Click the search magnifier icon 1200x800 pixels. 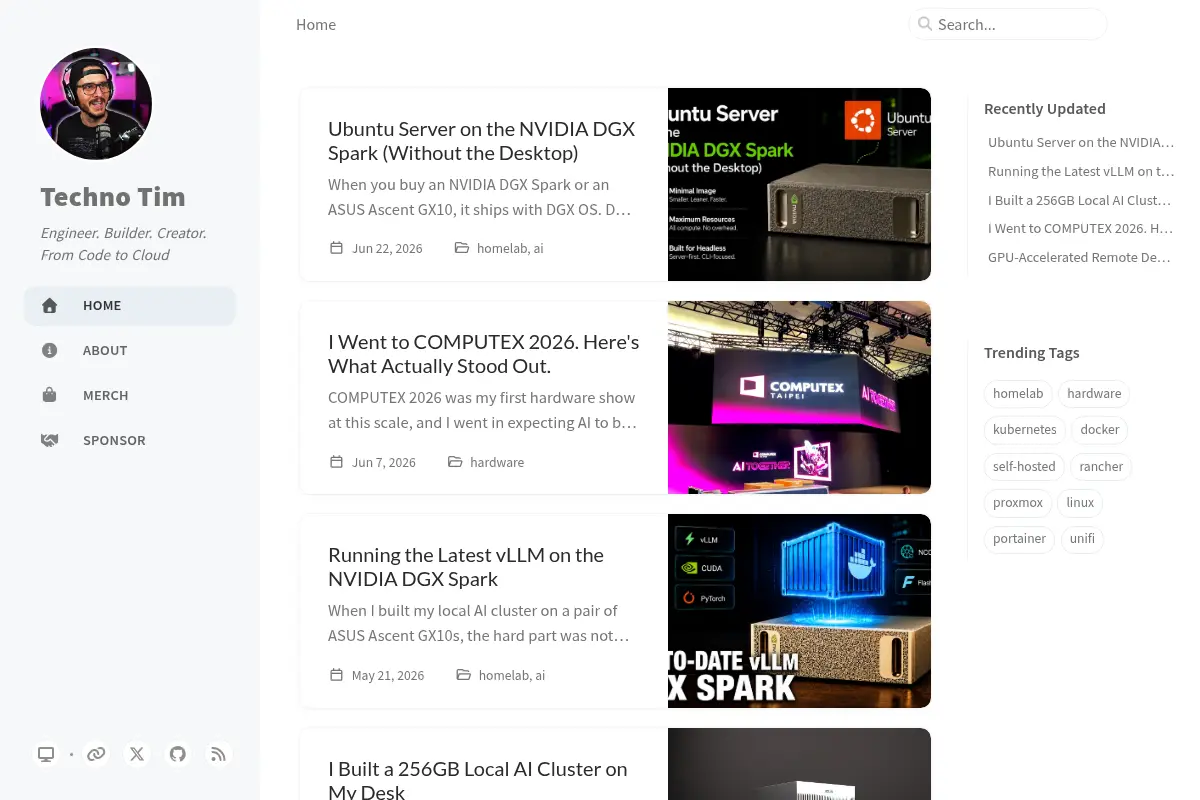(925, 24)
